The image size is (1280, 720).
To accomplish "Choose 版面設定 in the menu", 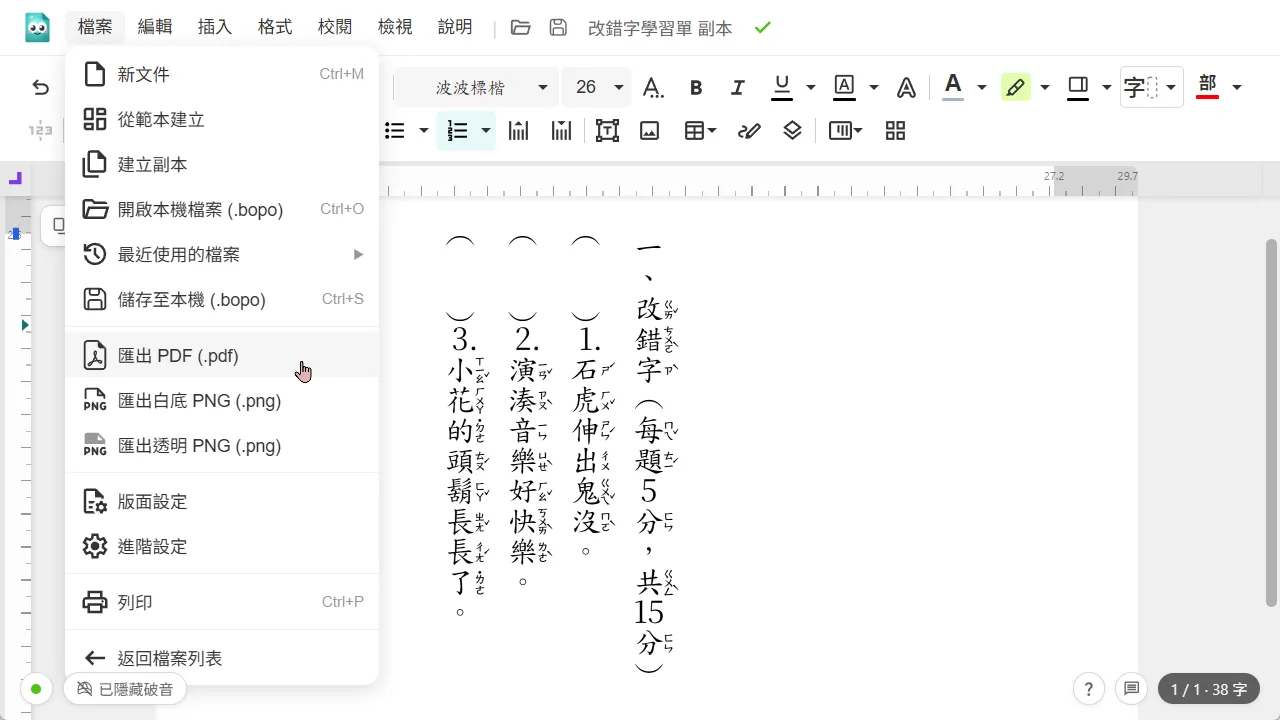I will pos(222,502).
